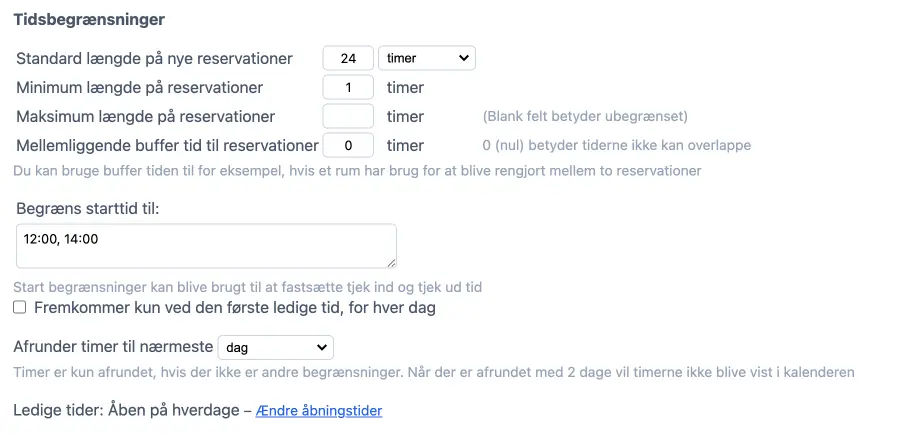Expand the Afrunder timer 'dag' dropdown
900x438 pixels.
click(275, 347)
